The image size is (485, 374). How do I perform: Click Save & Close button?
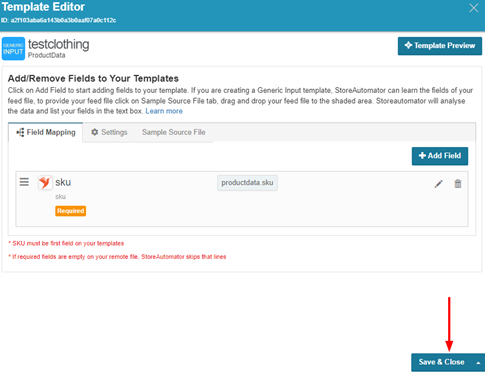[442, 362]
